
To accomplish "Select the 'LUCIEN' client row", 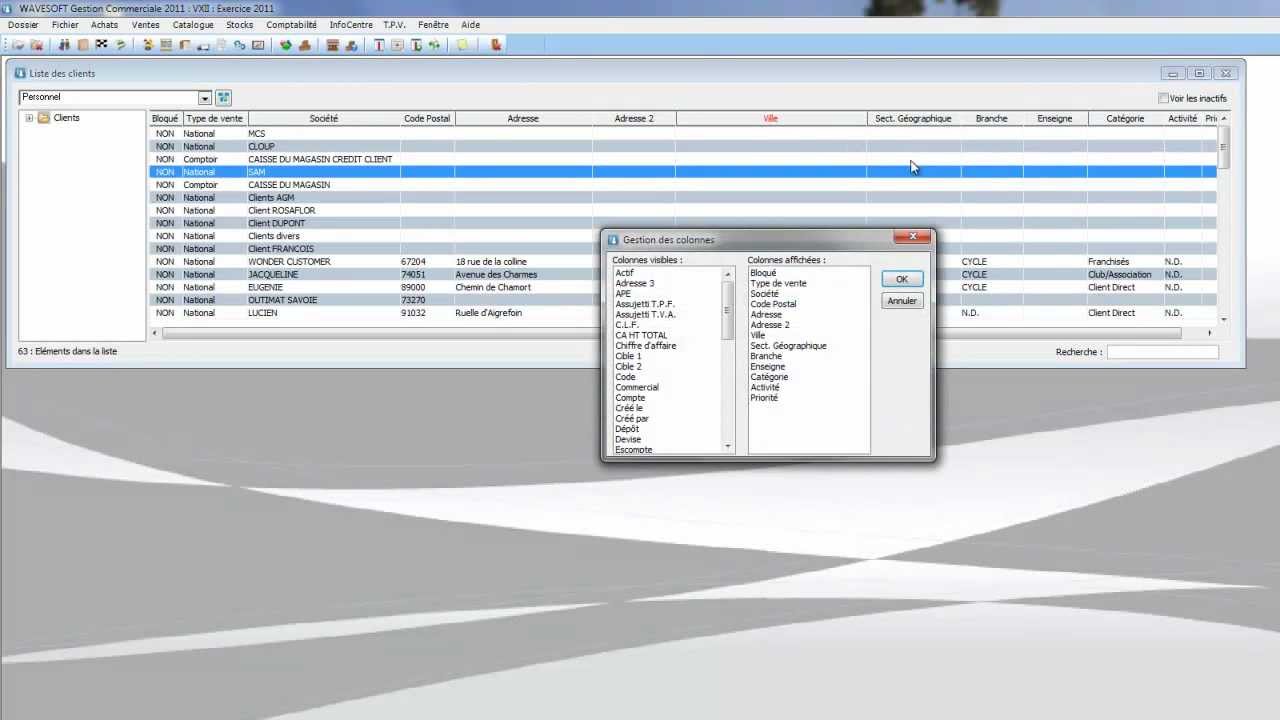I will (x=683, y=313).
